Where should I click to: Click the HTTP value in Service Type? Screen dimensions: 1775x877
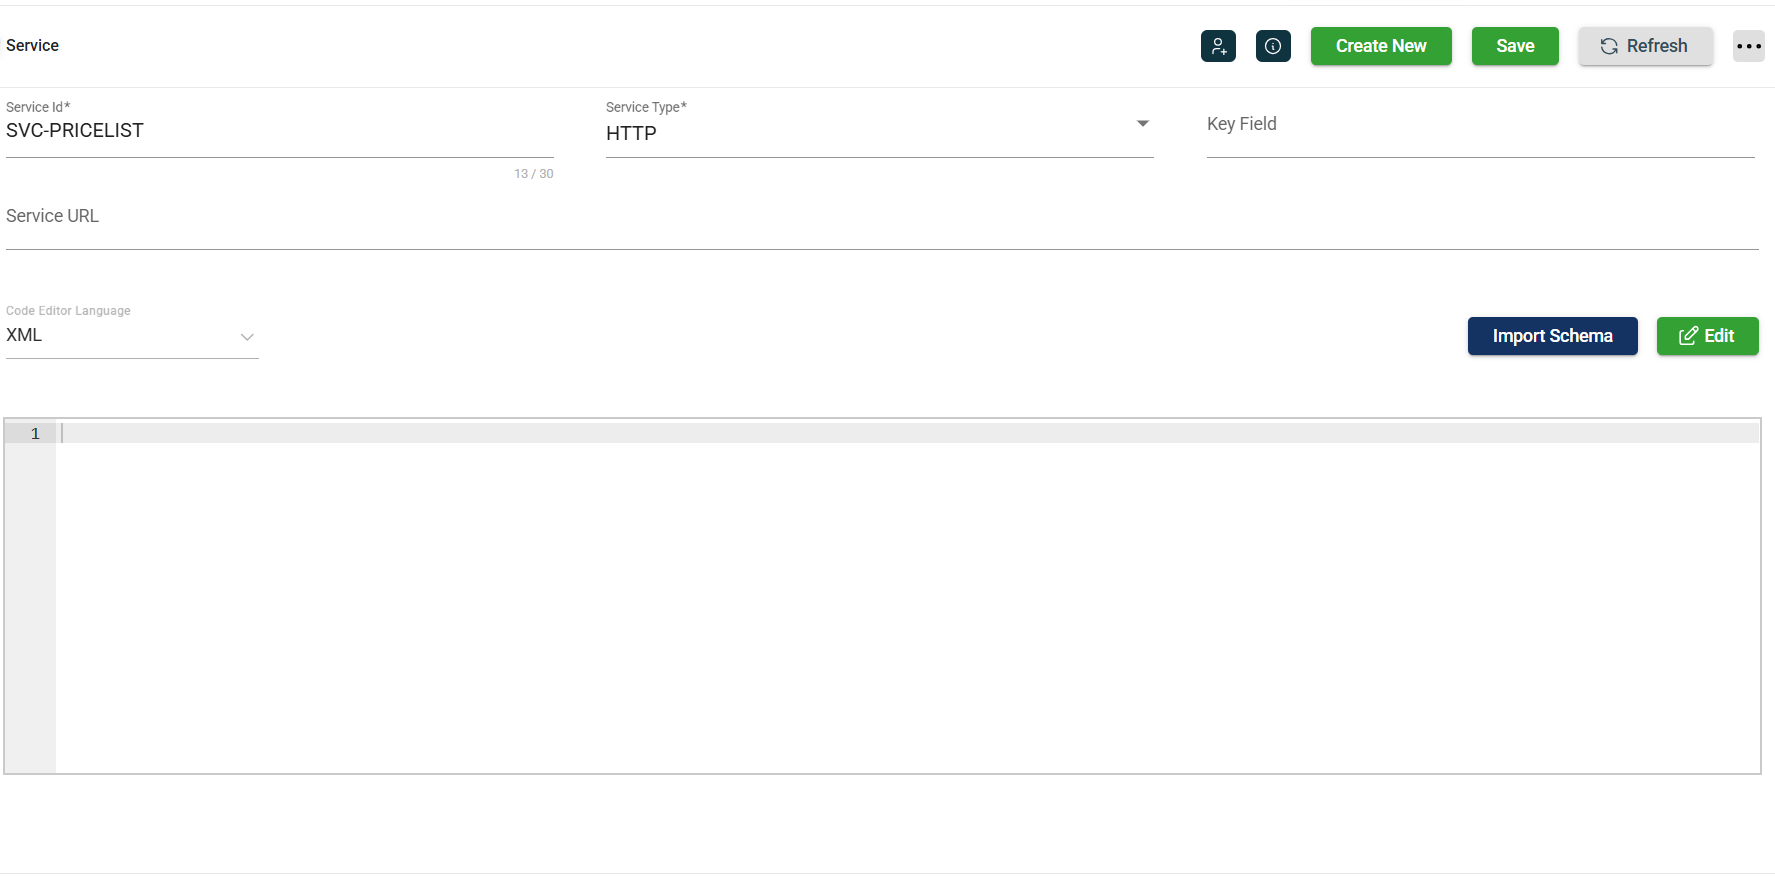(x=631, y=133)
